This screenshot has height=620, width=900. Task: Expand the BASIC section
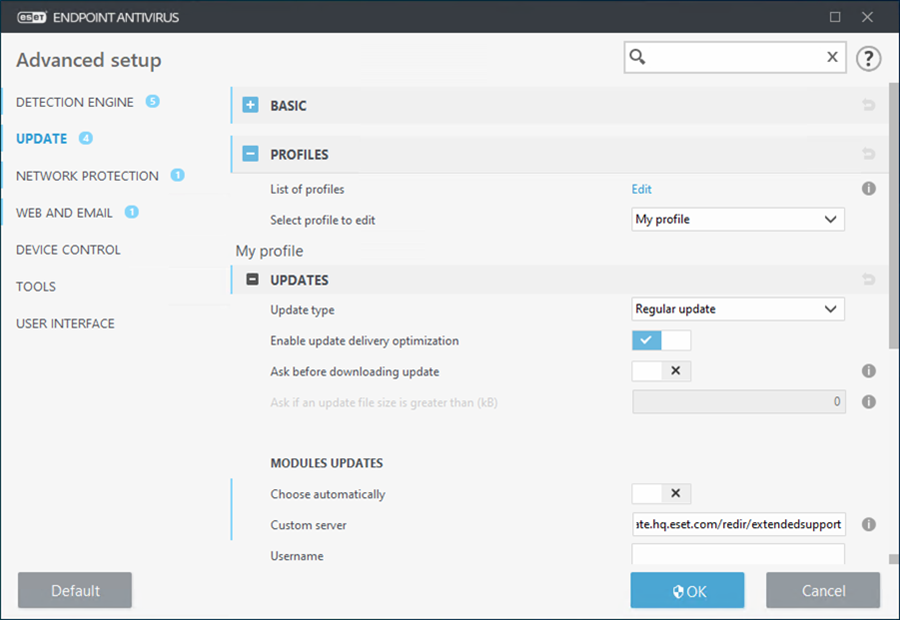coord(252,104)
